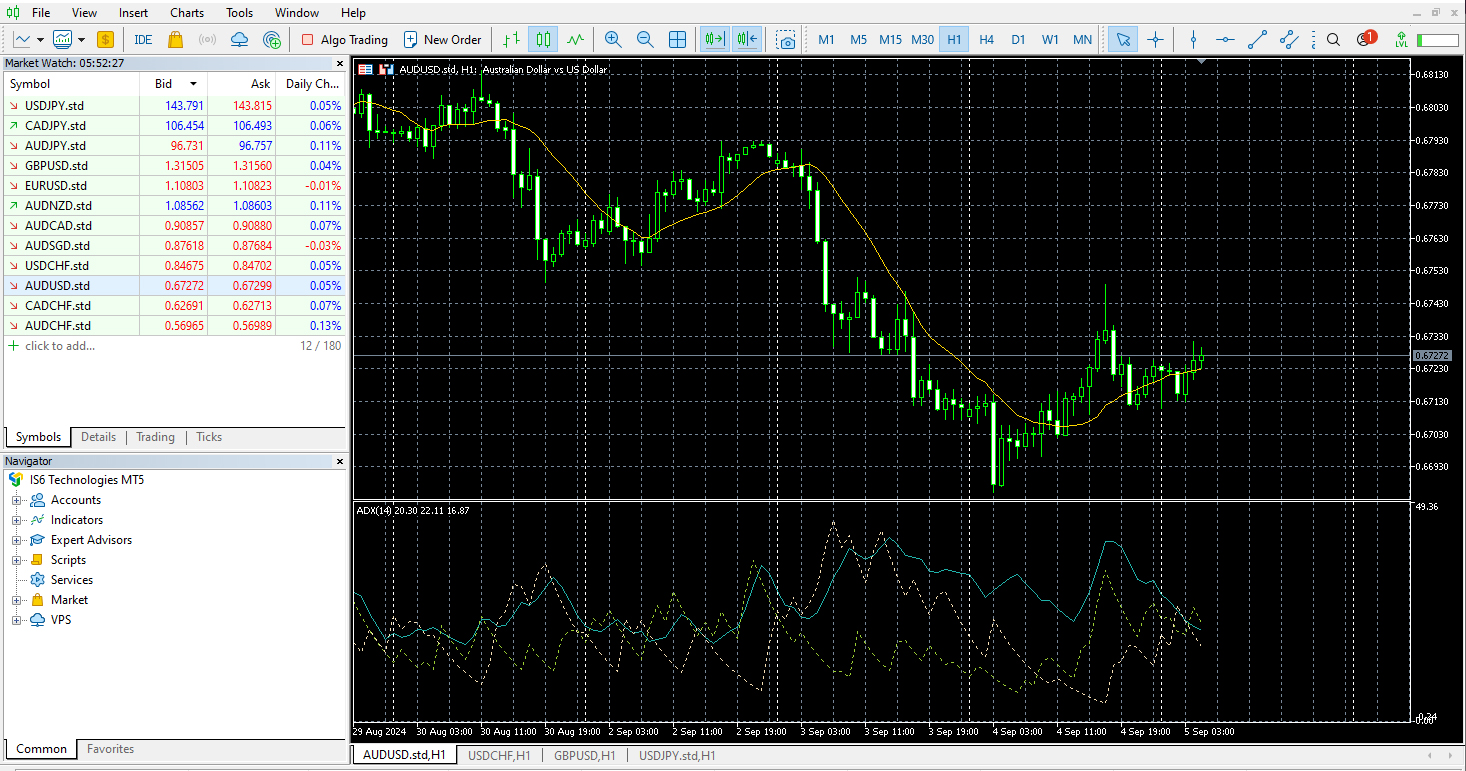1466x771 pixels.
Task: Open the Details tab in Market Watch
Action: 98,437
